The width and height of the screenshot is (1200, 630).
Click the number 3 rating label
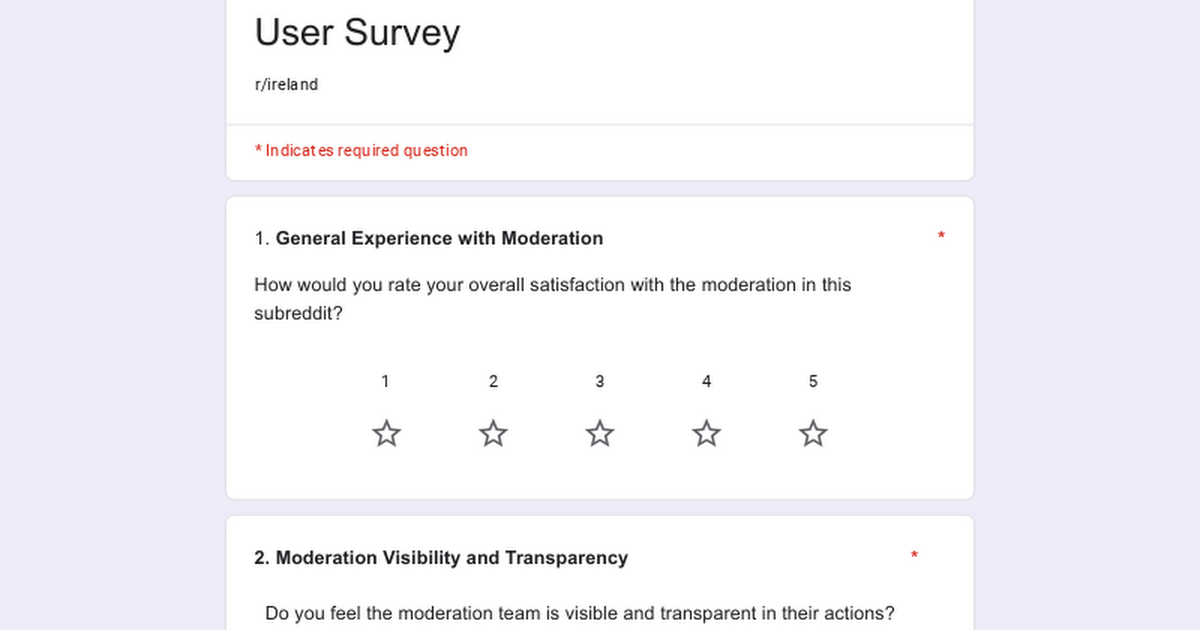[600, 381]
